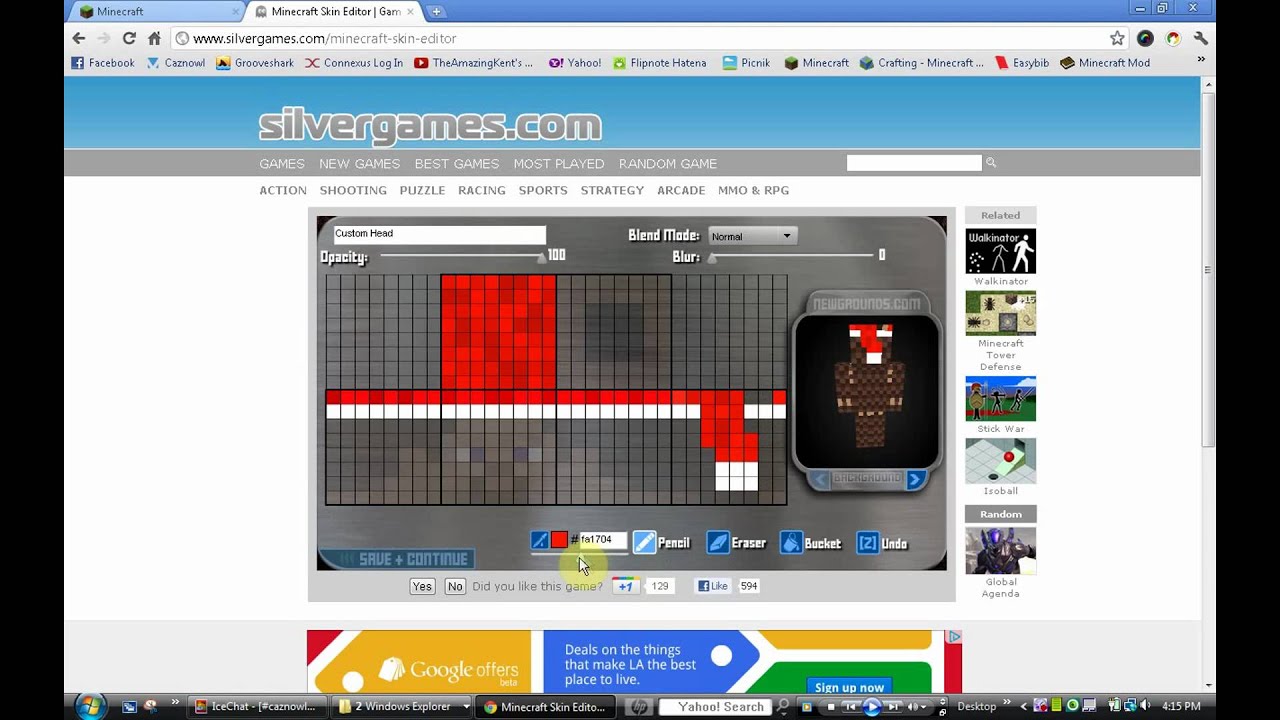Open the Grooveshark bookmark
Screen dimensions: 1280x720
[255, 62]
